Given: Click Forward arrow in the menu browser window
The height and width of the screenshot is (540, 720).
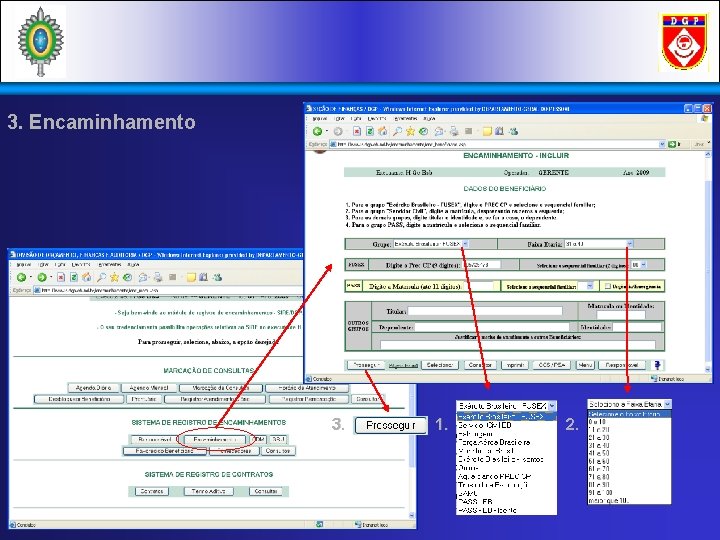Looking at the screenshot, I should (x=41, y=277).
